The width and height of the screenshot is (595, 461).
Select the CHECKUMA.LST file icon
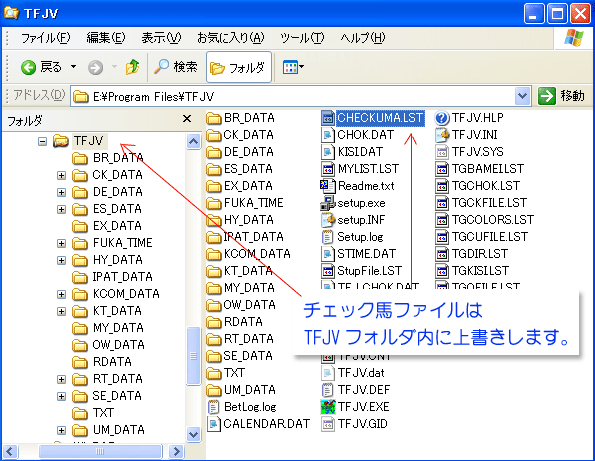click(x=327, y=118)
